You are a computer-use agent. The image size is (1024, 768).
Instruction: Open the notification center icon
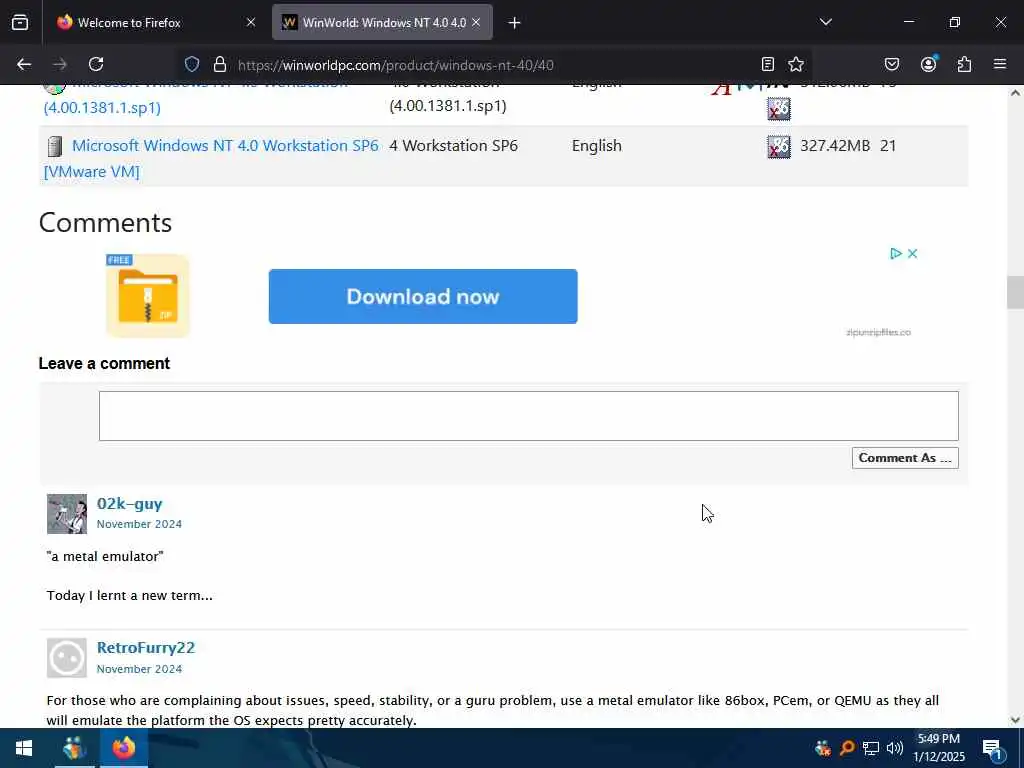pos(993,748)
